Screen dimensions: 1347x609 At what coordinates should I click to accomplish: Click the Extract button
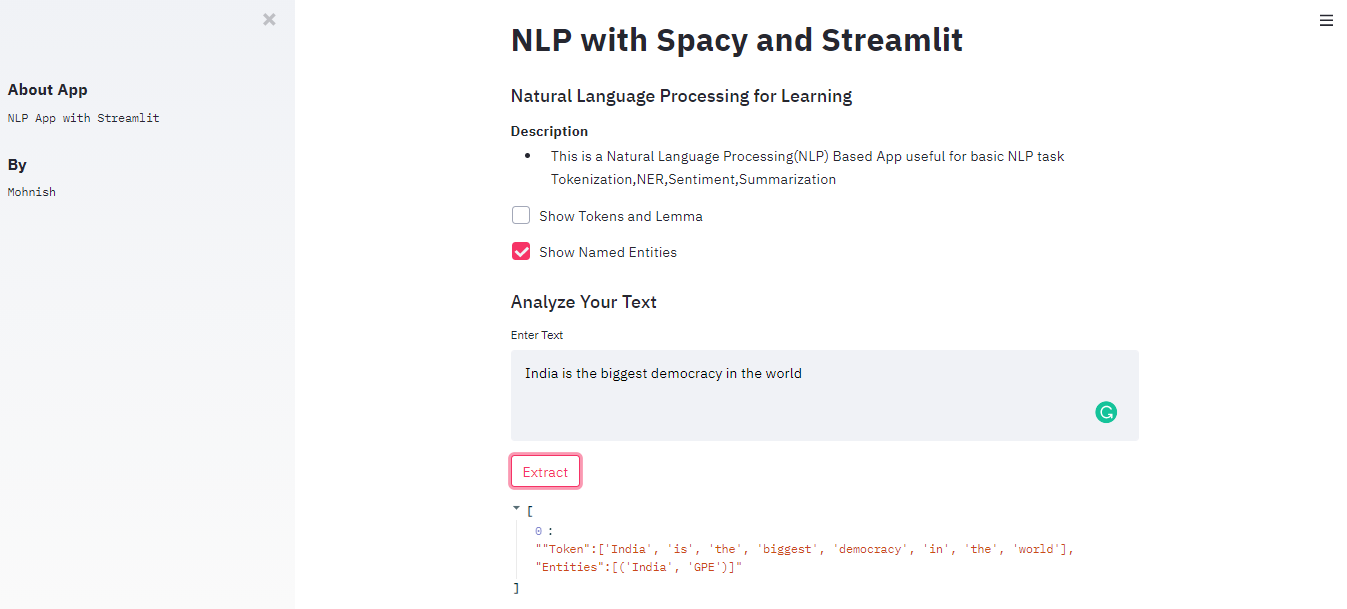point(545,471)
